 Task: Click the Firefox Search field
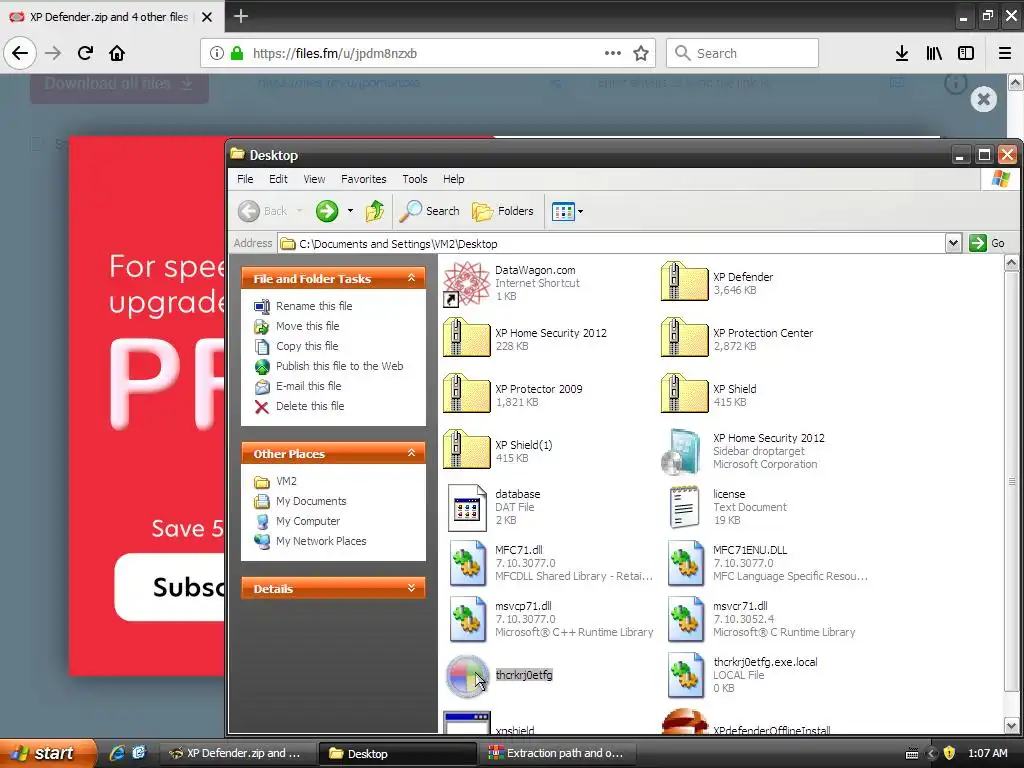click(743, 53)
